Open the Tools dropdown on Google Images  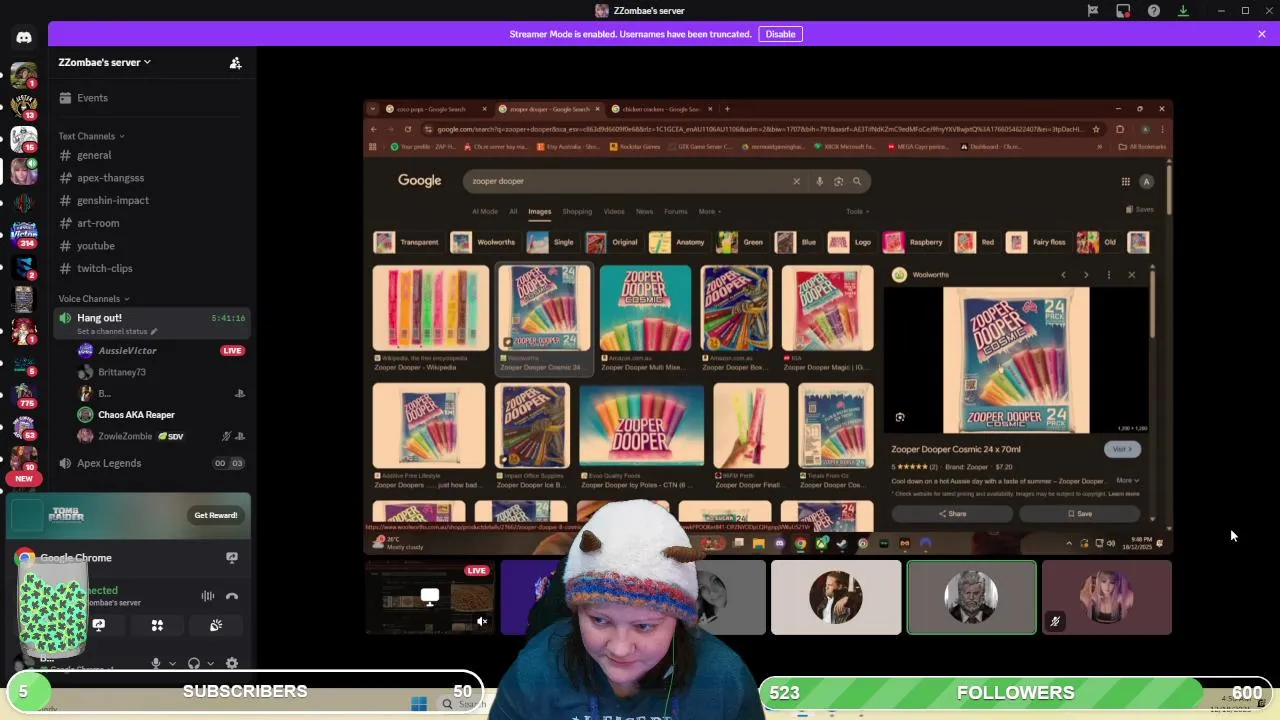click(x=857, y=211)
